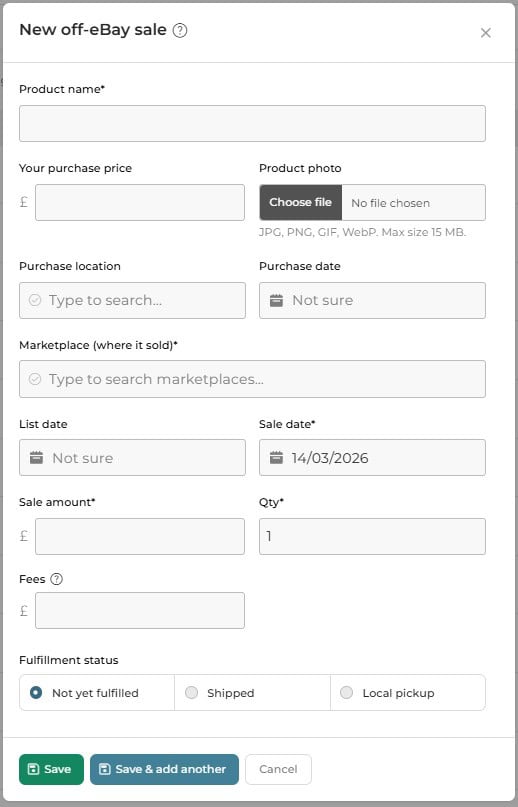Click the Cancel button
Viewport: 518px width, 807px height.
pos(278,769)
